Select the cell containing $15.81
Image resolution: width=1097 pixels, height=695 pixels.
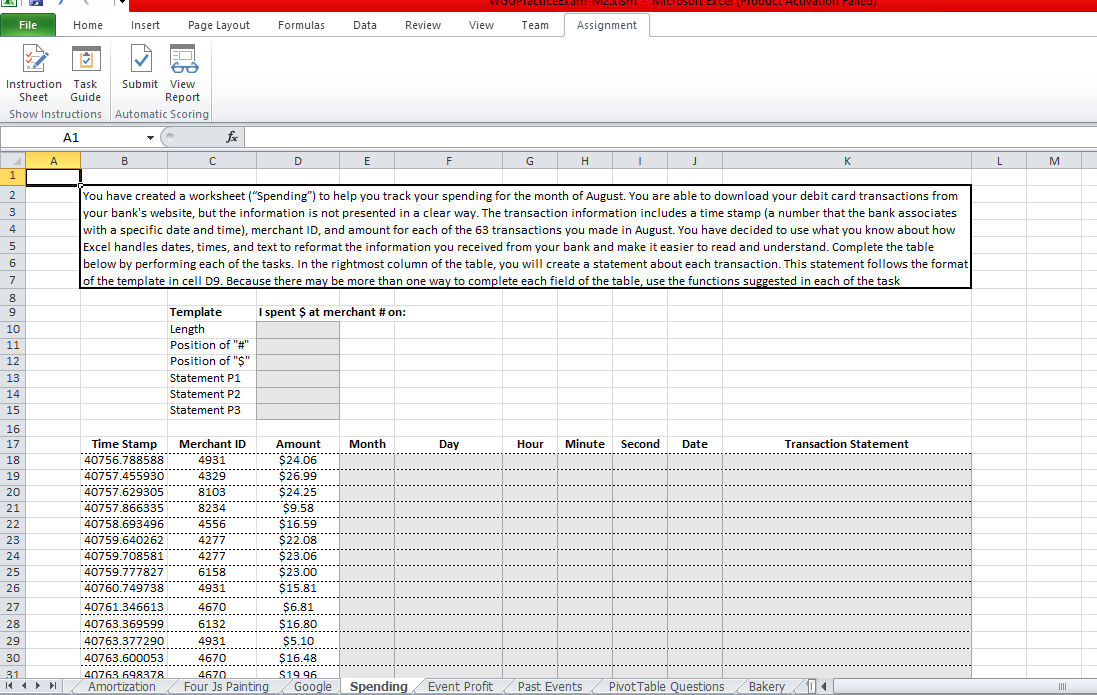click(x=297, y=588)
